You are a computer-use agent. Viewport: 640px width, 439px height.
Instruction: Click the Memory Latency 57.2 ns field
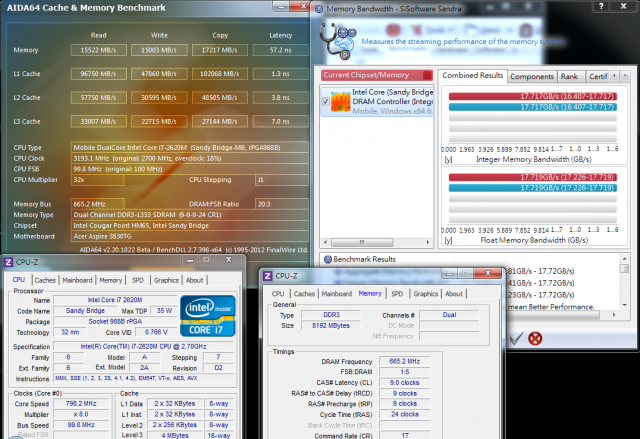pyautogui.click(x=280, y=50)
